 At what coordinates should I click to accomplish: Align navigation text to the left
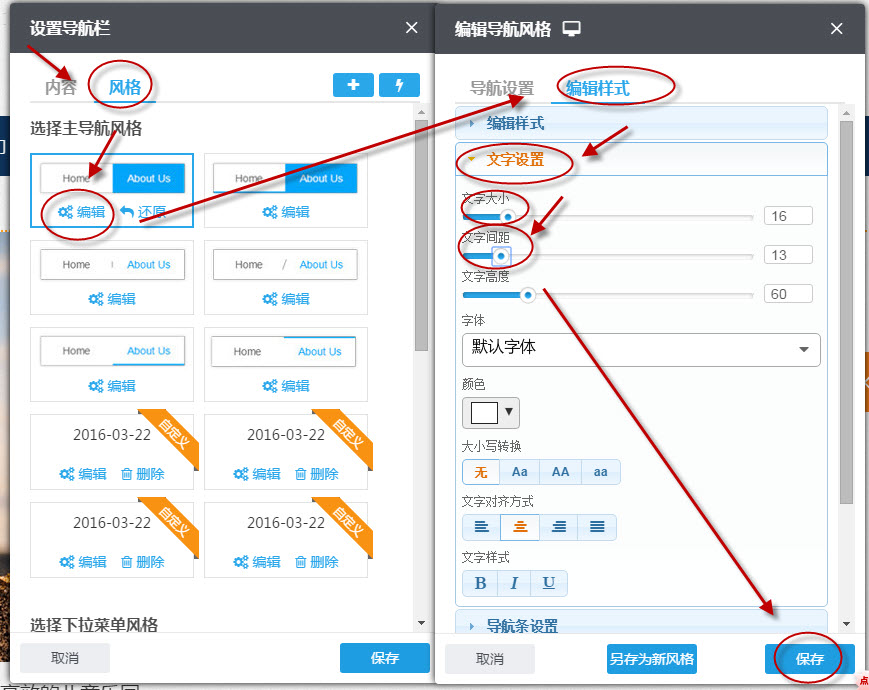(x=481, y=527)
